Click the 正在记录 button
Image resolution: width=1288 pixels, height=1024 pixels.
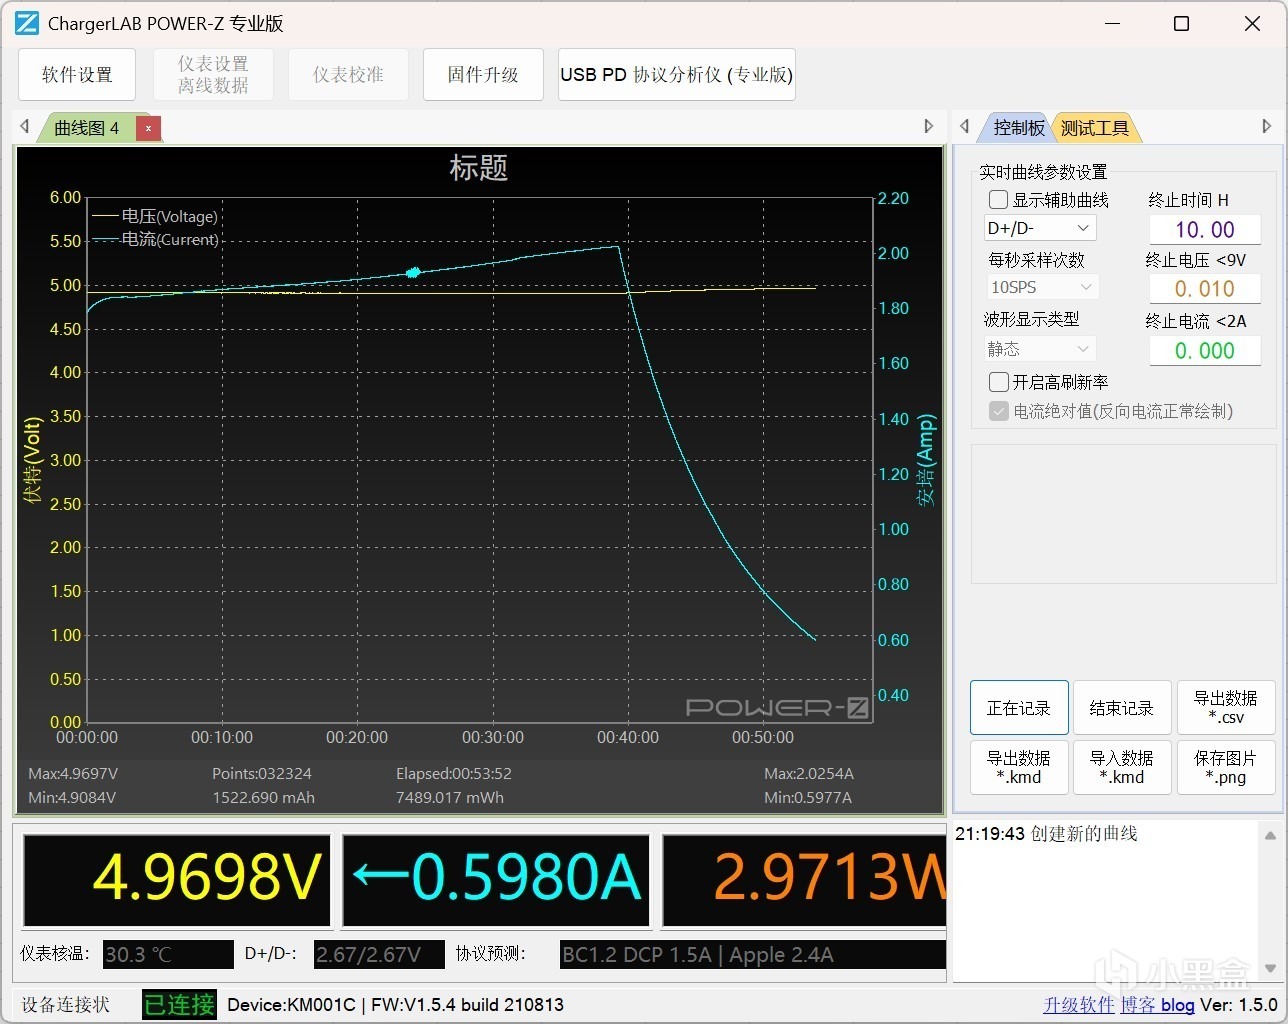pyautogui.click(x=1019, y=708)
